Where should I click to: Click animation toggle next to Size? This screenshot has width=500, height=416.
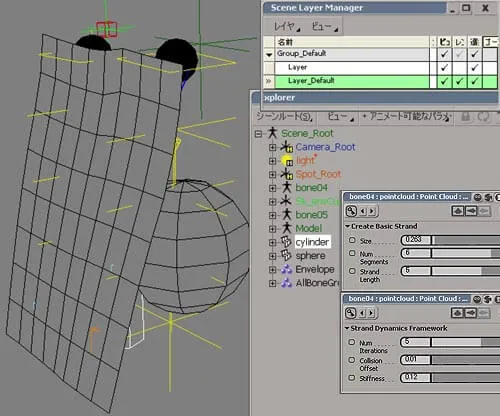[352, 240]
